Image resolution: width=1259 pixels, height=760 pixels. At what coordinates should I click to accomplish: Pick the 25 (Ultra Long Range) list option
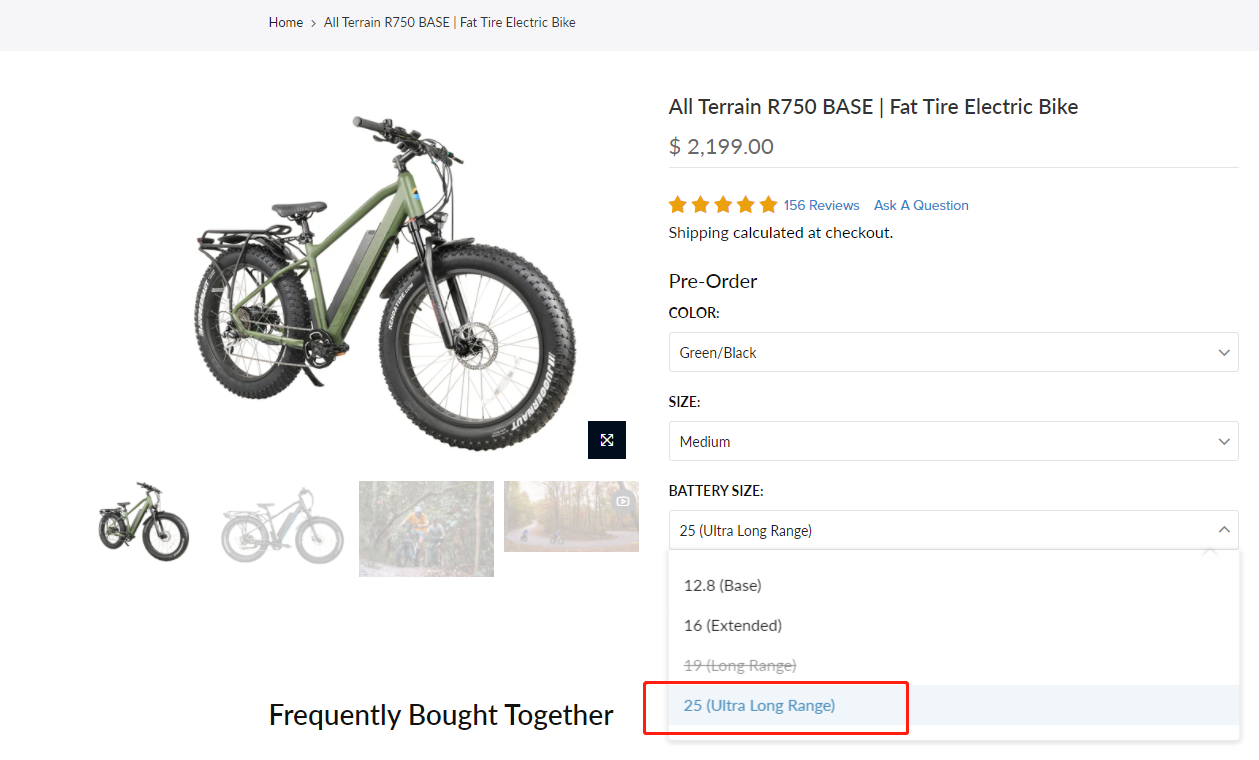click(x=759, y=705)
